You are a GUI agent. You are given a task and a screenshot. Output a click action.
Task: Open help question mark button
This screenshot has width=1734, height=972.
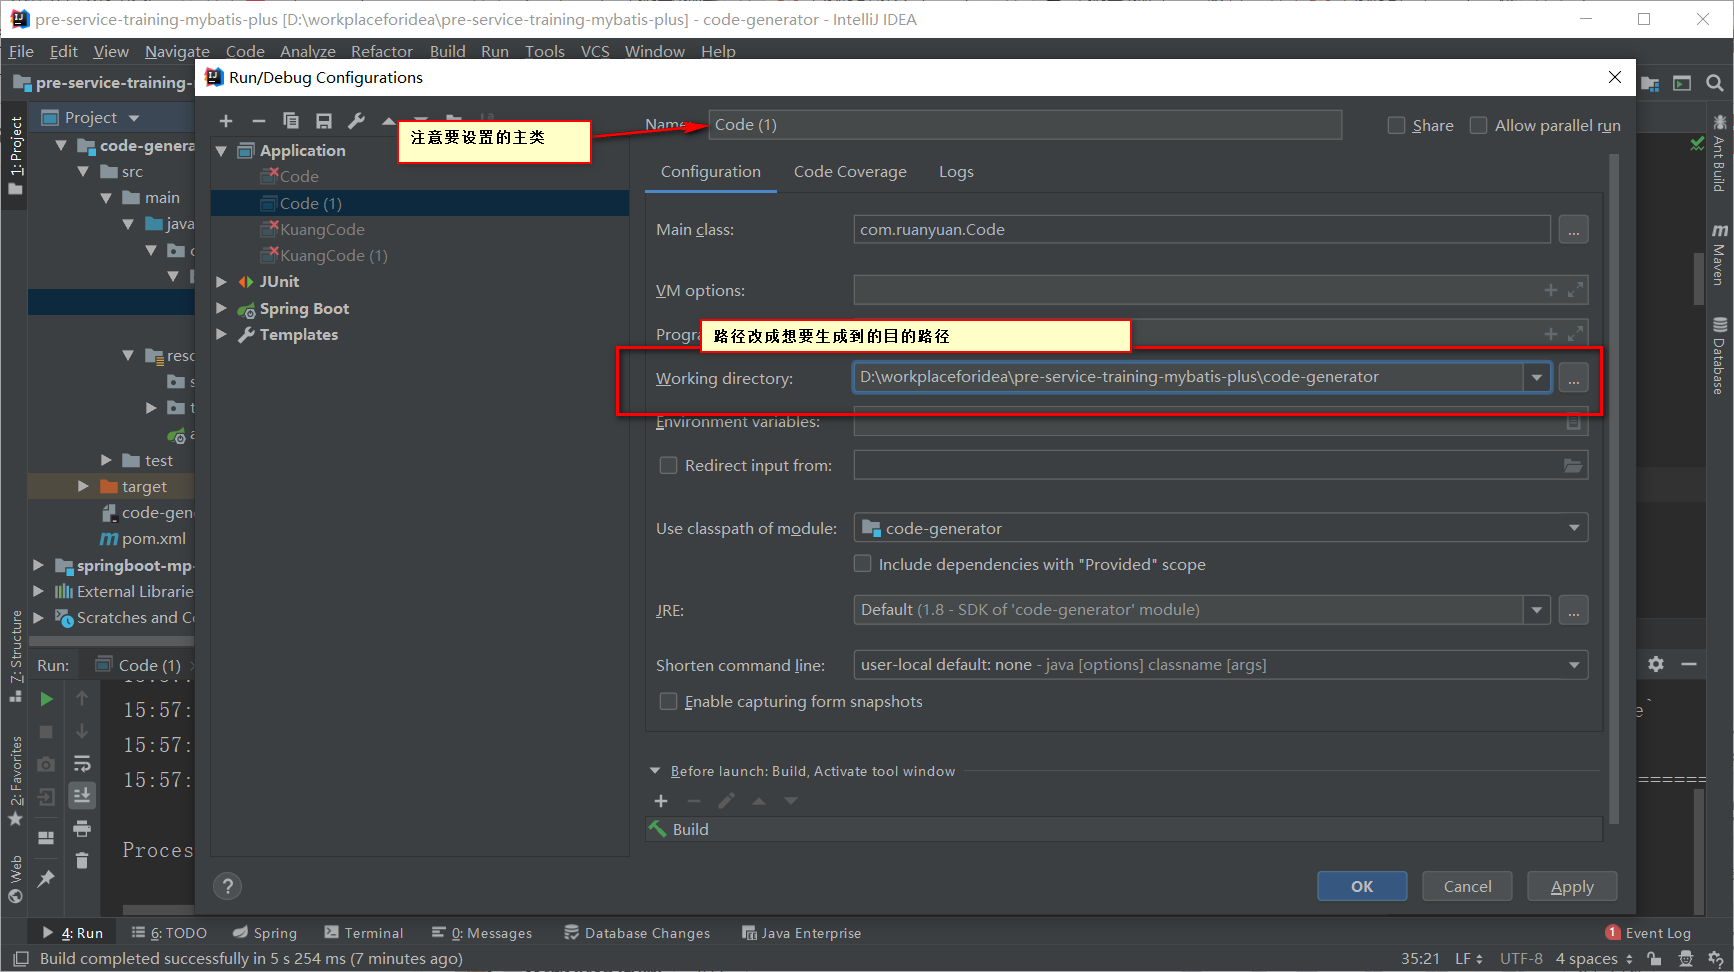pyautogui.click(x=228, y=886)
